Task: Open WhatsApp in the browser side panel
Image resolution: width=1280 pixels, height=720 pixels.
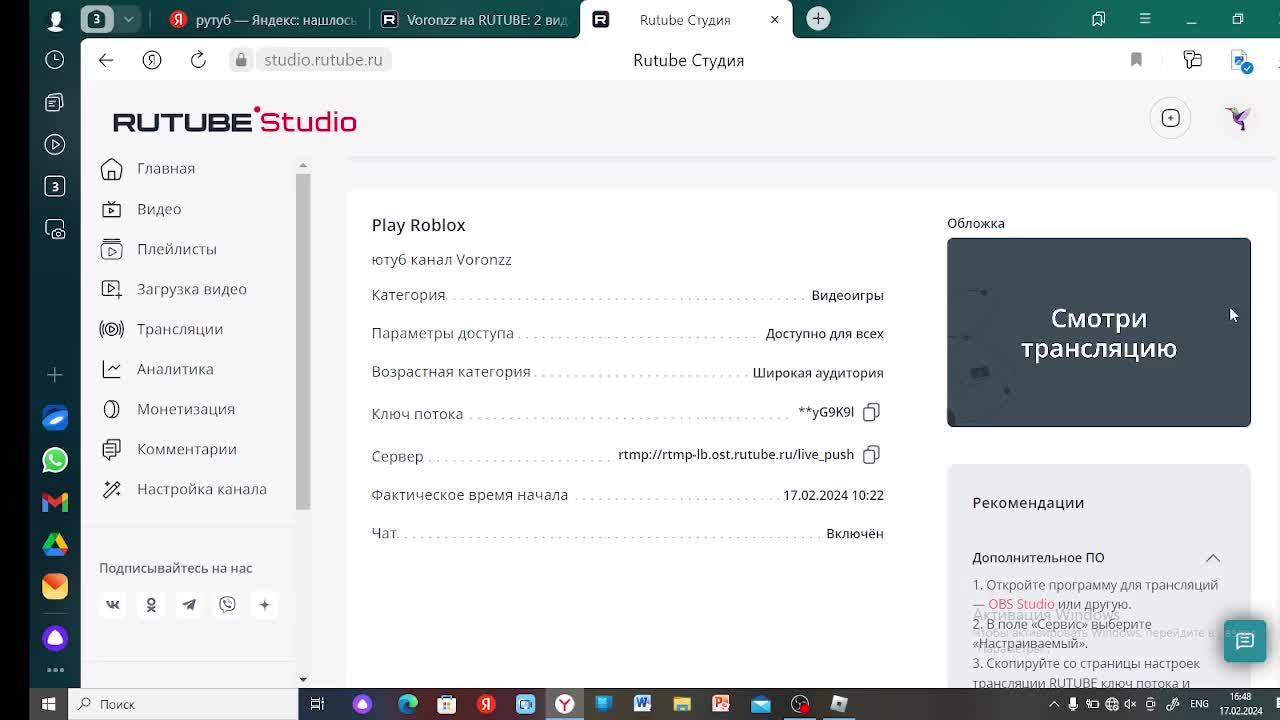Action: 55,460
